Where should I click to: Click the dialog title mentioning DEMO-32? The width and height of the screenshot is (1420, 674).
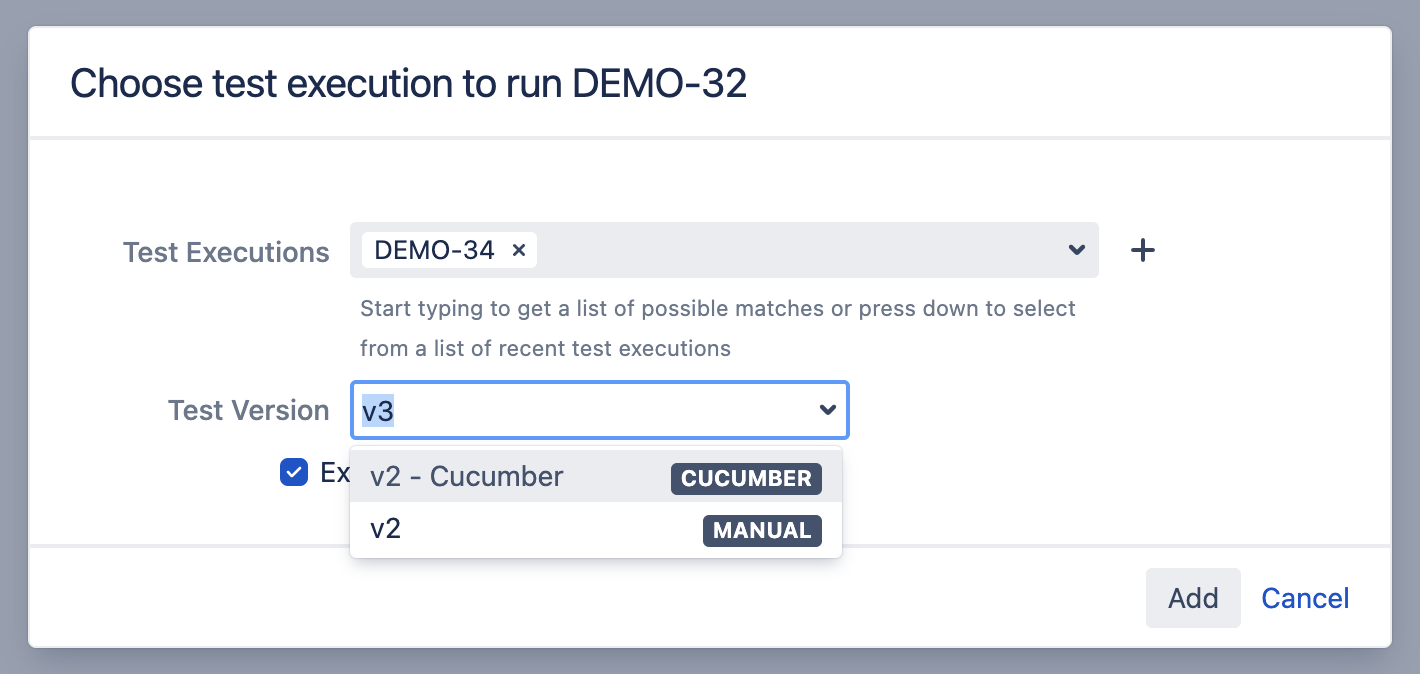[408, 84]
